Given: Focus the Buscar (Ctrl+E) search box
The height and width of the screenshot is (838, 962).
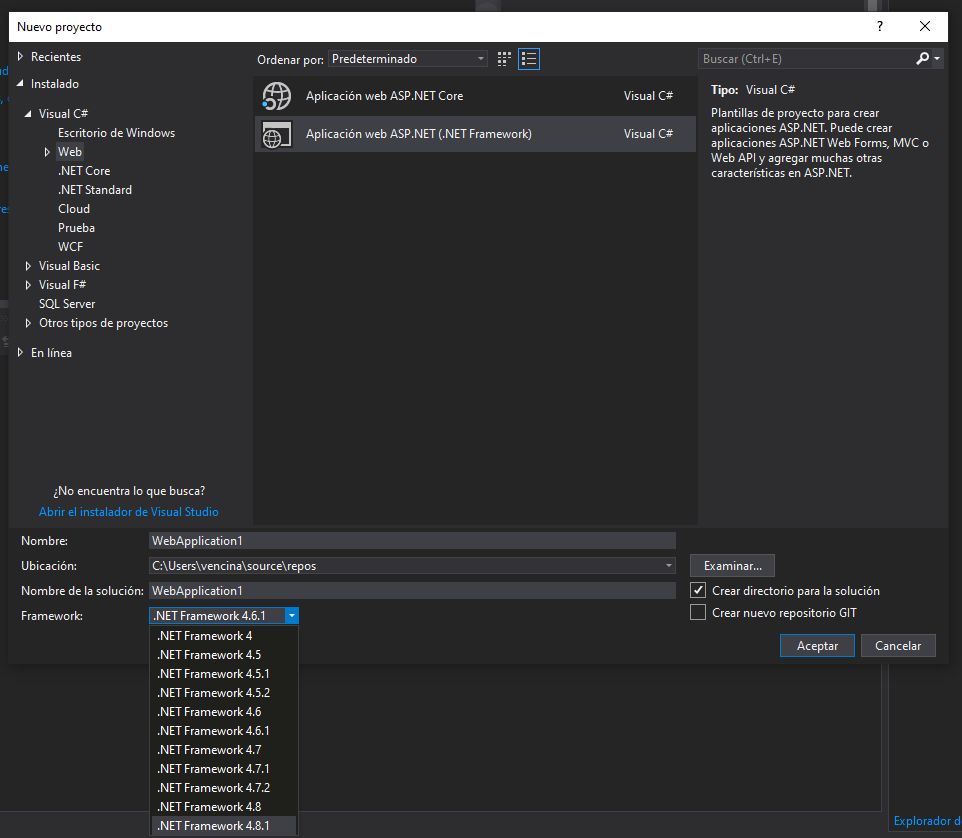Looking at the screenshot, I should [x=805, y=59].
